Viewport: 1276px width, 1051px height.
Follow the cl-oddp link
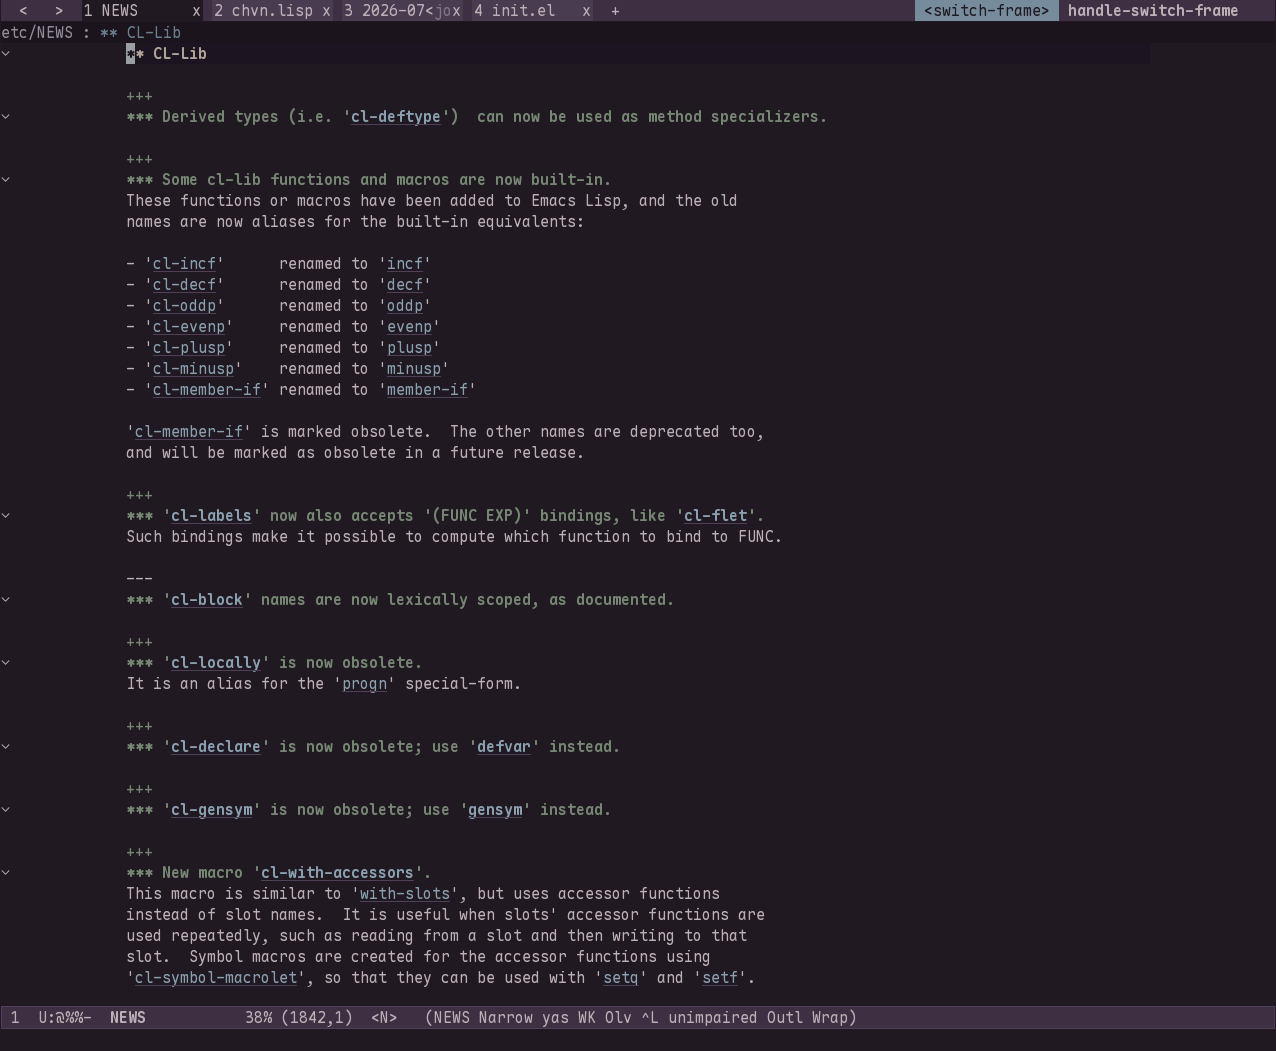click(x=184, y=306)
